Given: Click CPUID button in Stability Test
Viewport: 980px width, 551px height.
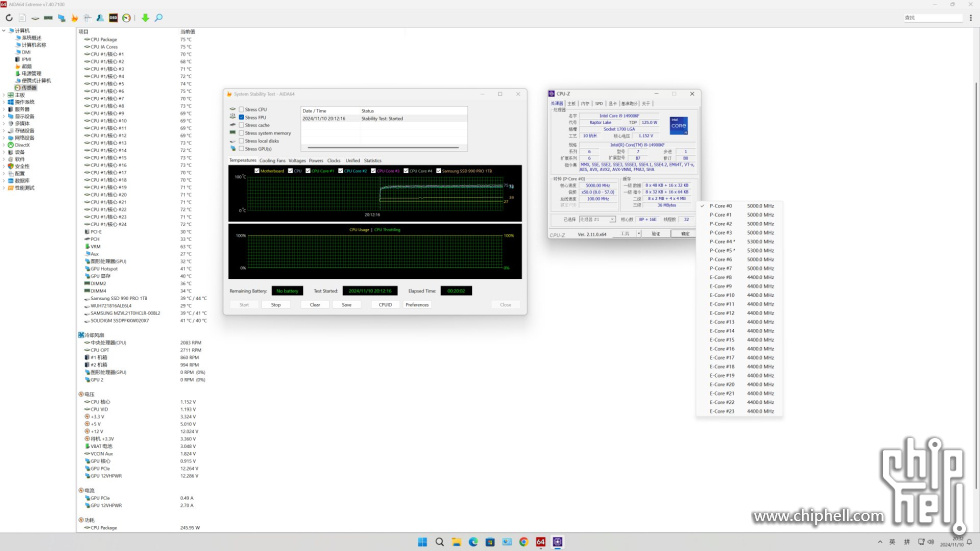Looking at the screenshot, I should (x=385, y=305).
